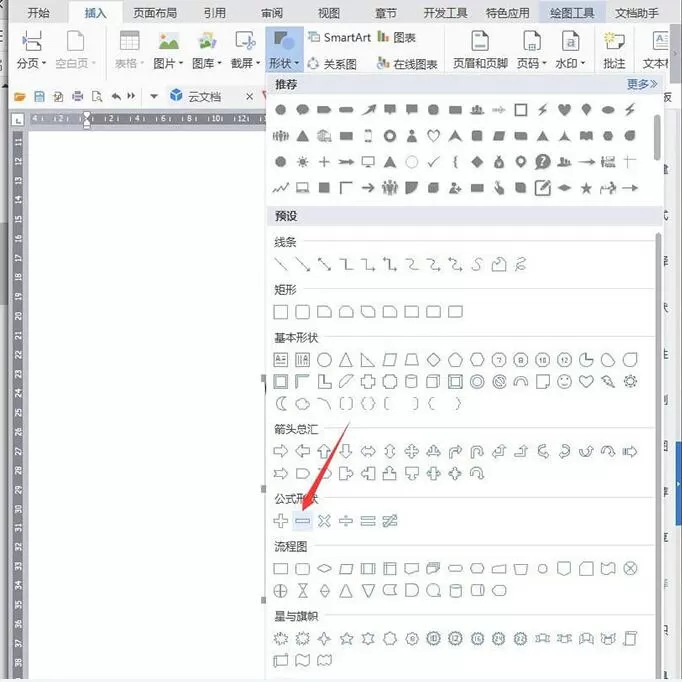Switch to the 页面布局 tab
Image resolution: width=682 pixels, height=682 pixels.
point(155,13)
